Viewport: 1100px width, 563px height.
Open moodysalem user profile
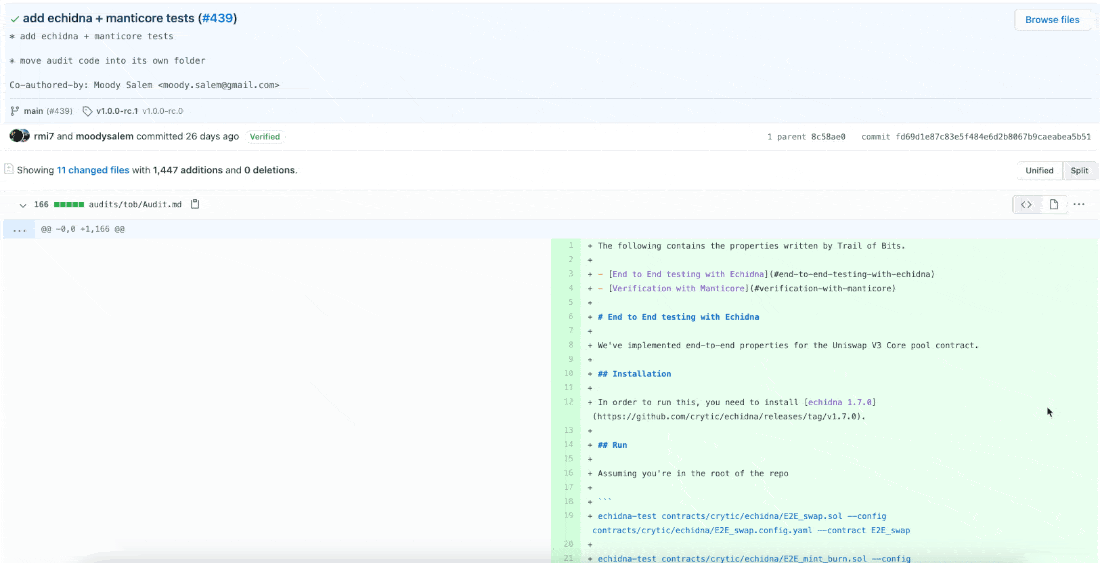coord(105,136)
